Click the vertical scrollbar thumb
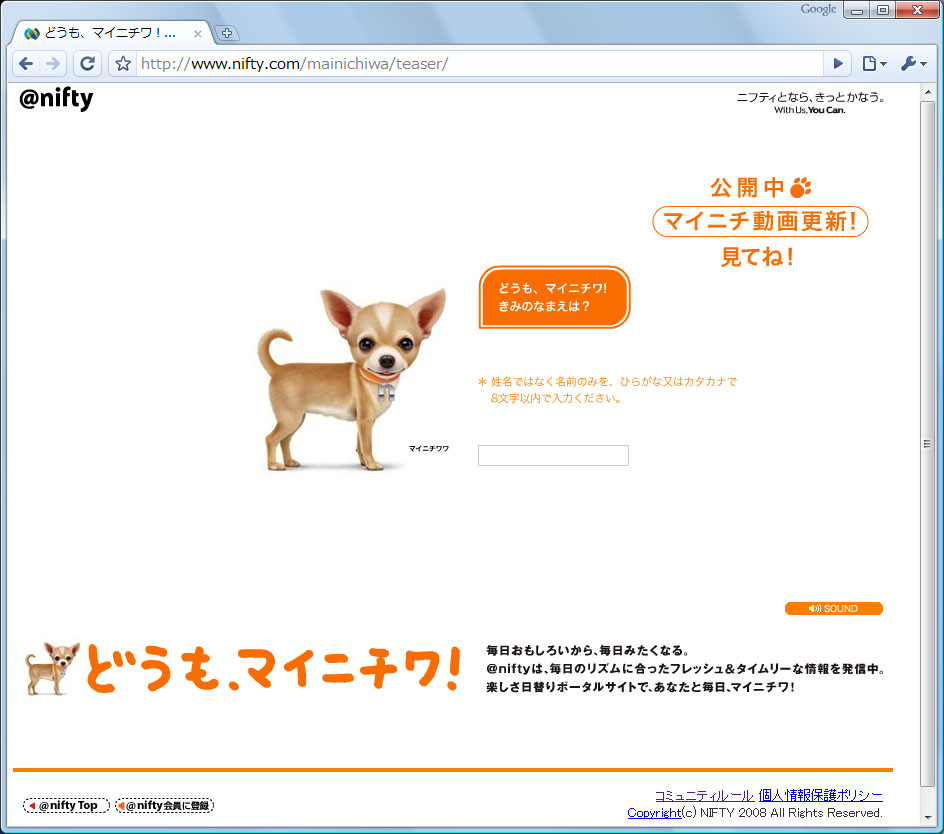Viewport: 944px width, 834px height. (928, 444)
